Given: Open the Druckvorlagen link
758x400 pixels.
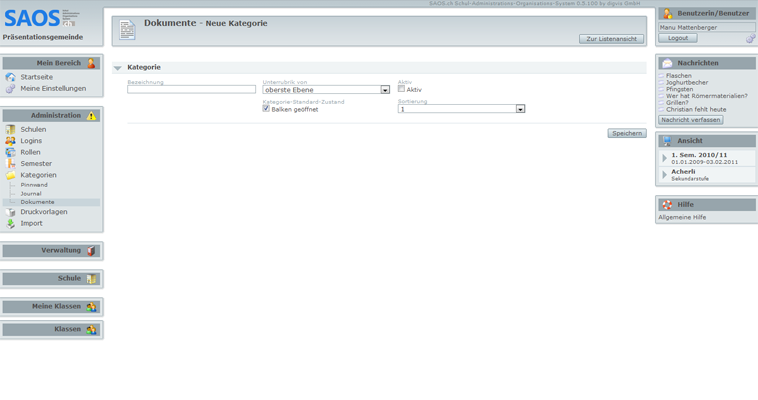Looking at the screenshot, I should (44, 212).
